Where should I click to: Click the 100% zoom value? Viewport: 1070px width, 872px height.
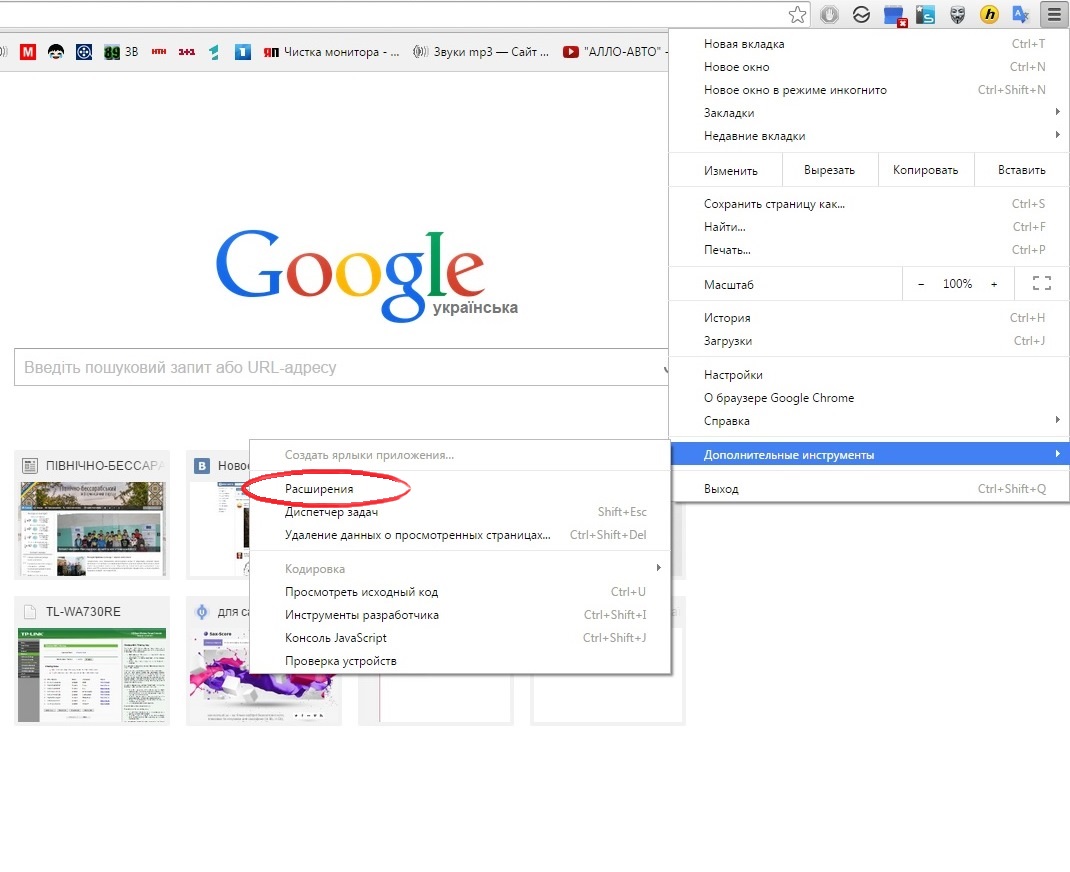(x=957, y=284)
